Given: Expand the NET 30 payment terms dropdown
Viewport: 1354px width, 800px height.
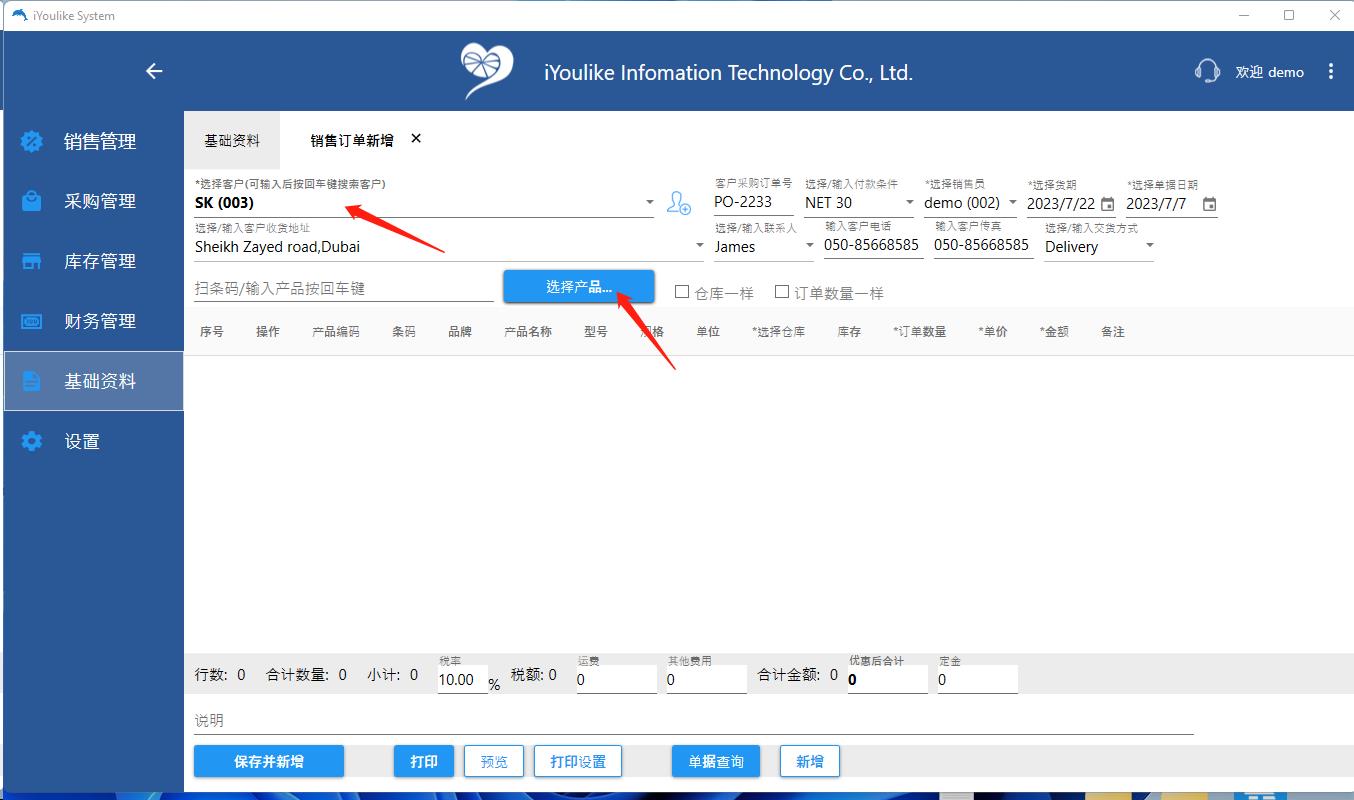Looking at the screenshot, I should coord(909,203).
